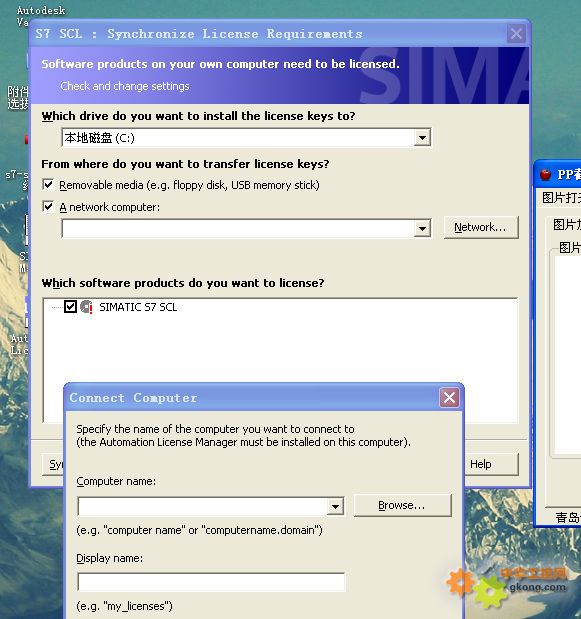Click the Help button

coord(491,464)
